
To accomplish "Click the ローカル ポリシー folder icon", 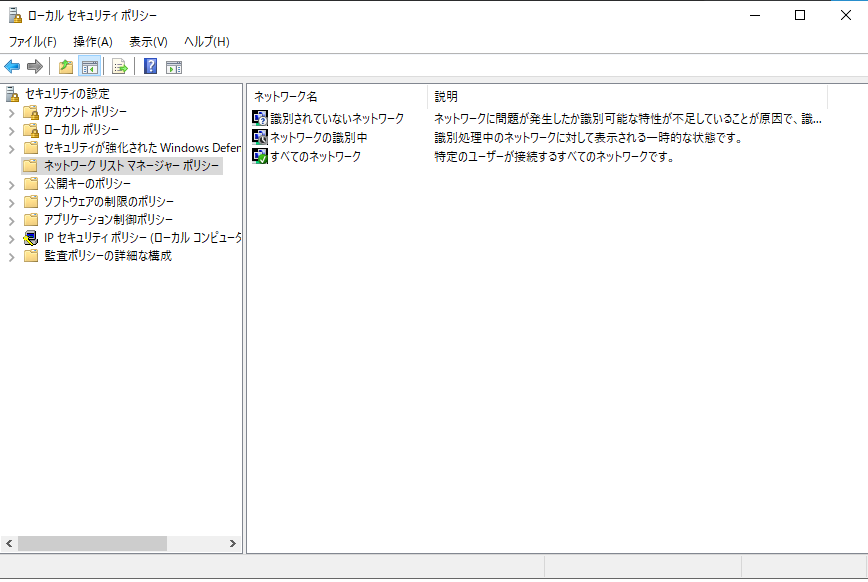I will point(31,130).
